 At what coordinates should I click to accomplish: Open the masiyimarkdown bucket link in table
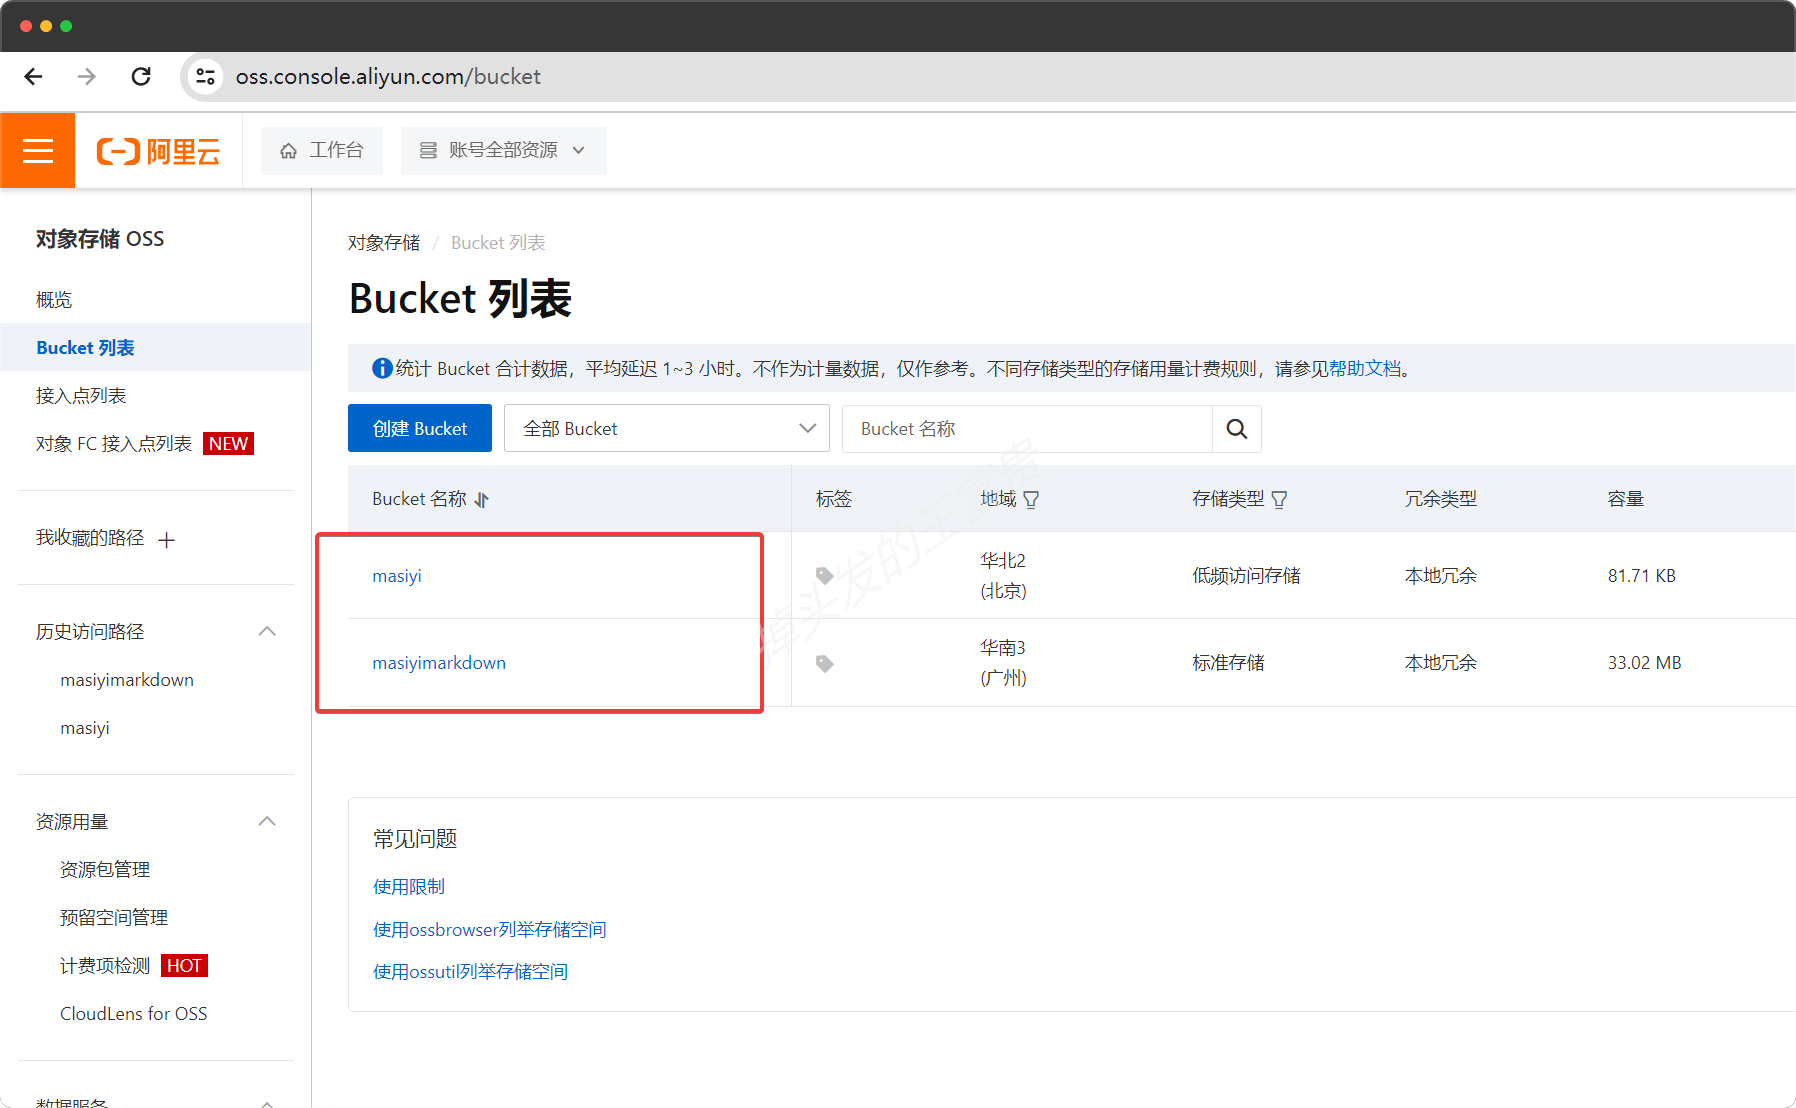pos(439,663)
